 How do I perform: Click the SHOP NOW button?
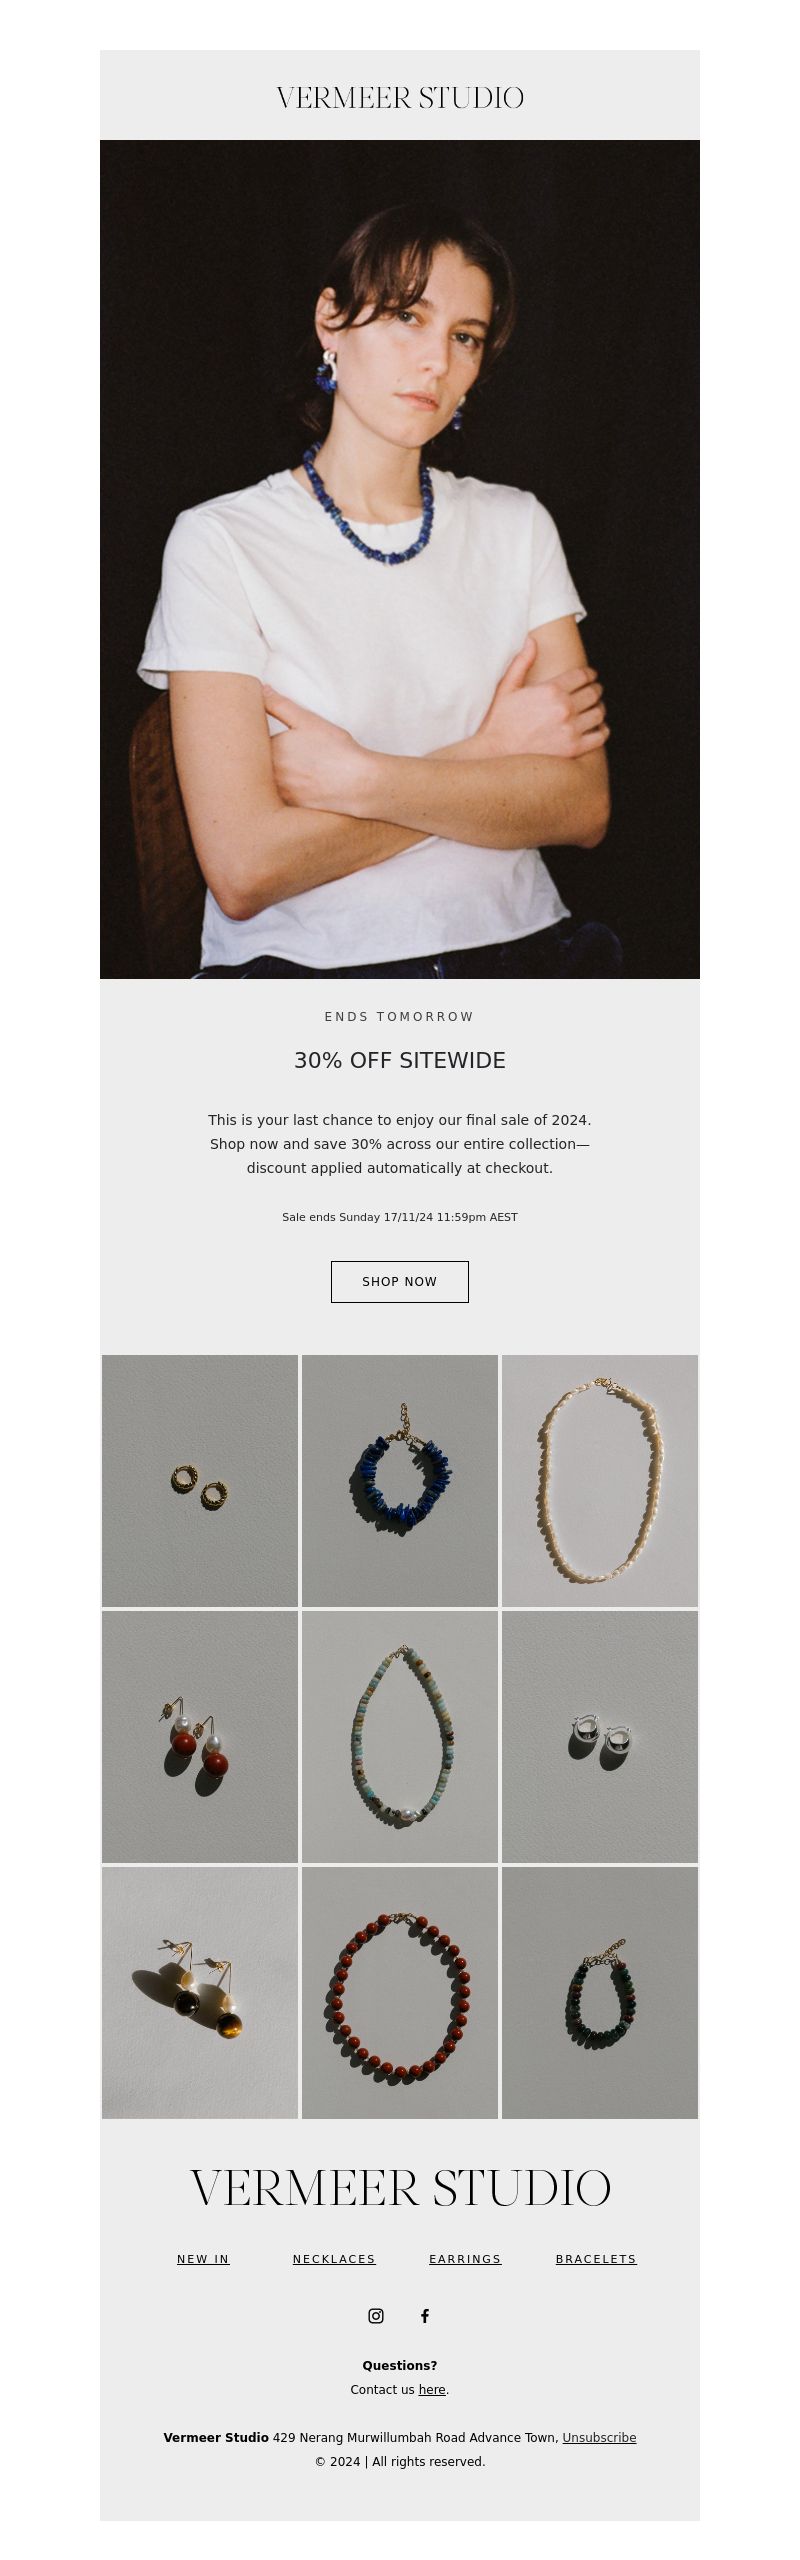(x=400, y=1281)
